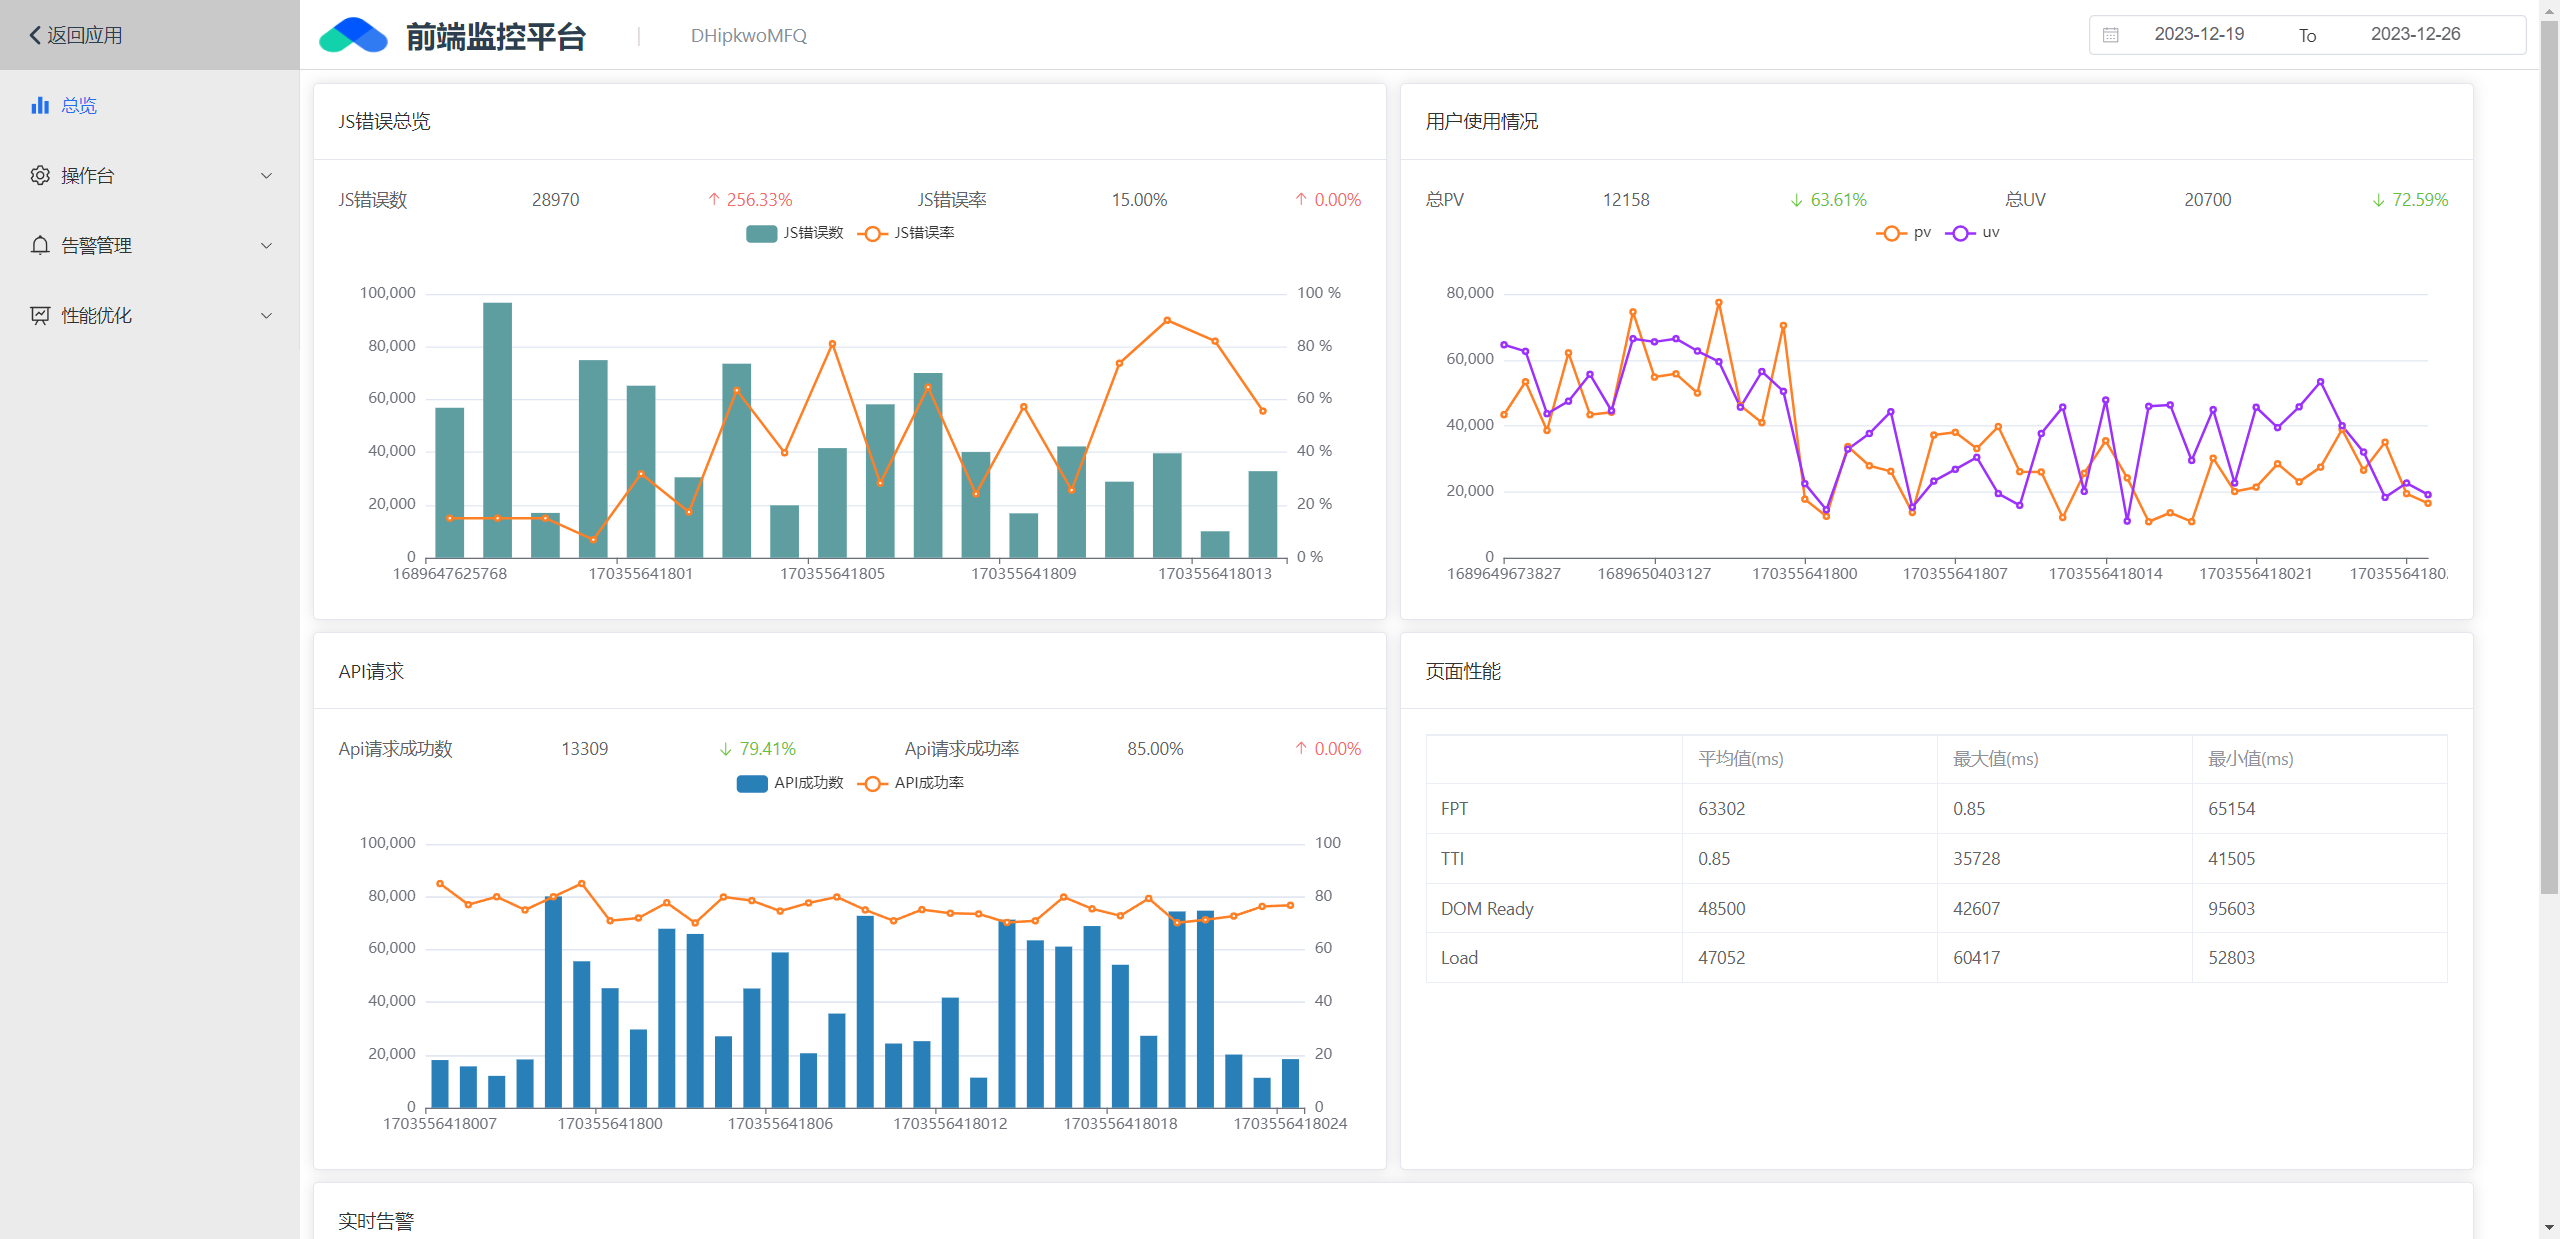Toggle the JS错误率 legend series
Viewport: 2560px width, 1239px height.
907,233
